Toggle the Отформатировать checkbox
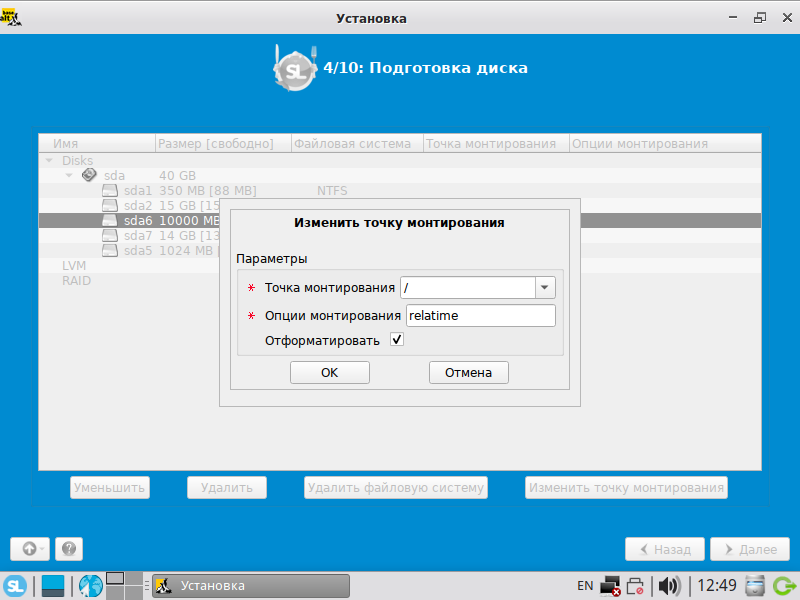The height and width of the screenshot is (600, 800). (x=397, y=339)
